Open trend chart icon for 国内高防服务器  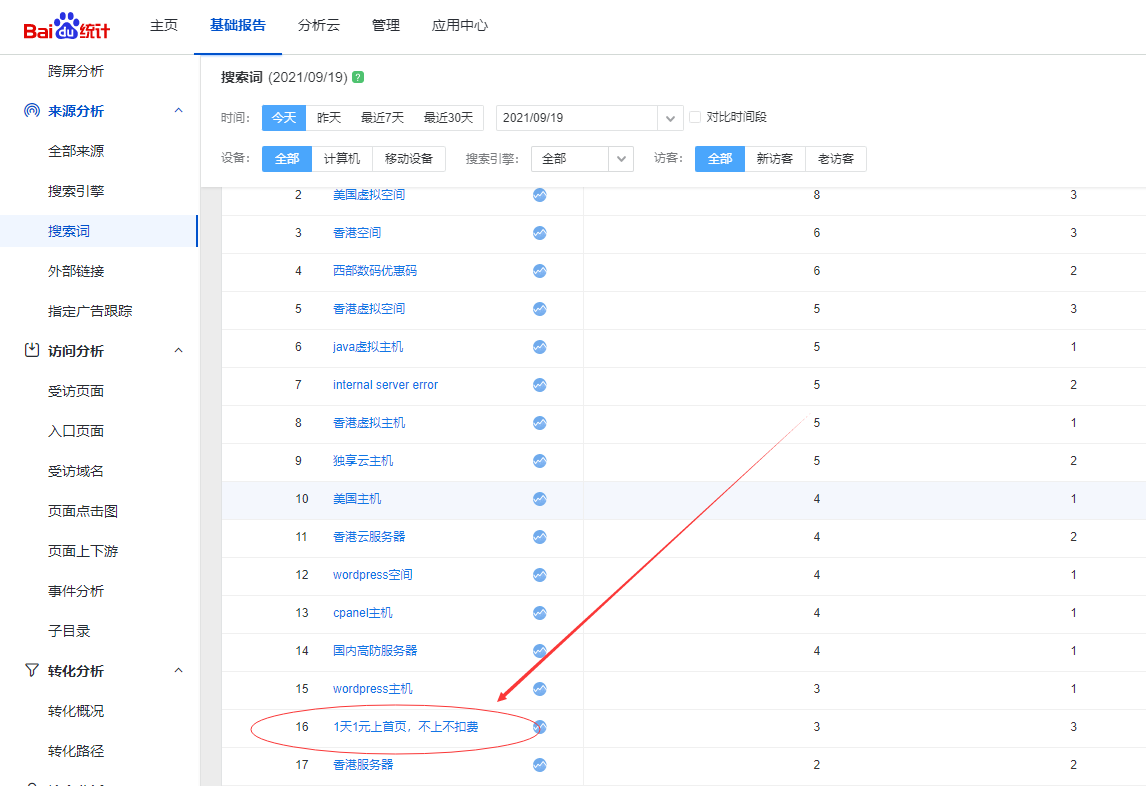(539, 651)
